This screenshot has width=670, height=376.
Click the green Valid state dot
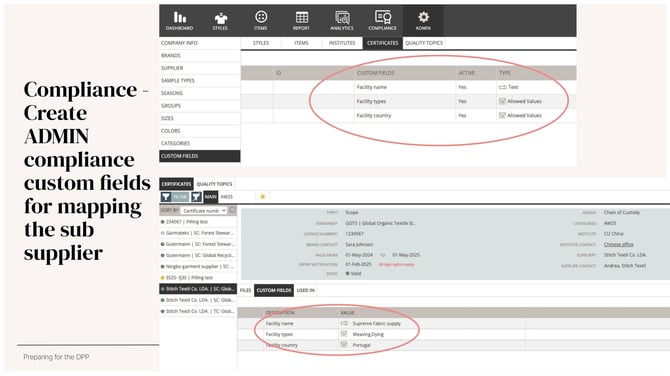click(347, 273)
